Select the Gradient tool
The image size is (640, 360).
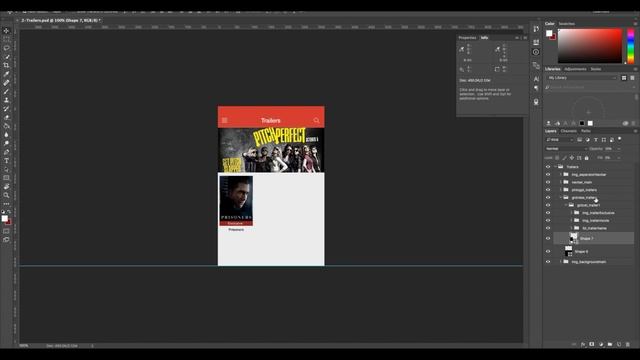(x=6, y=126)
